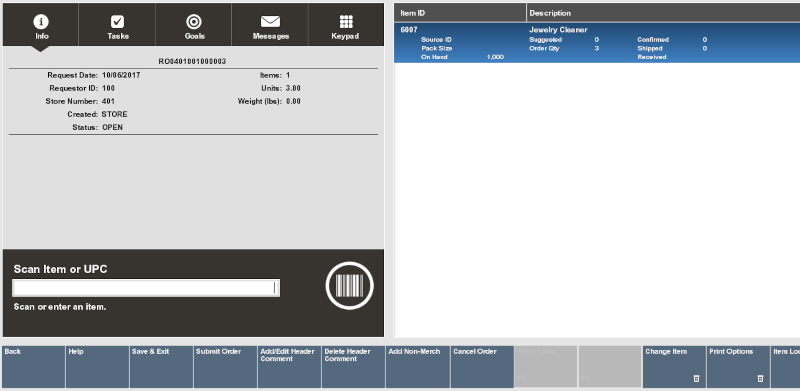
Task: Open the Change Item menu button
Action: pyautogui.click(x=674, y=367)
